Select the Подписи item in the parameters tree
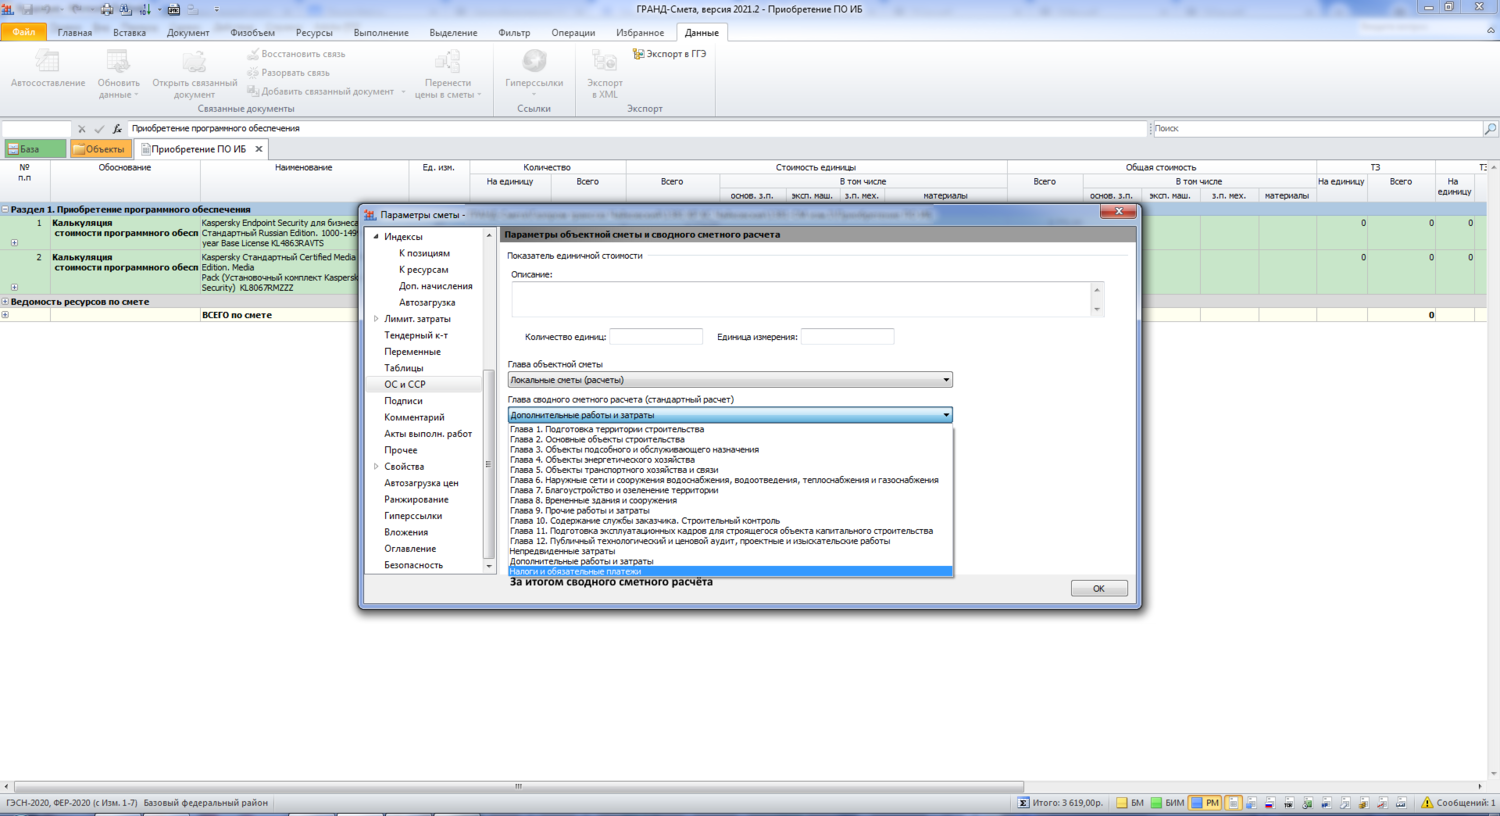This screenshot has height=816, width=1500. point(403,401)
